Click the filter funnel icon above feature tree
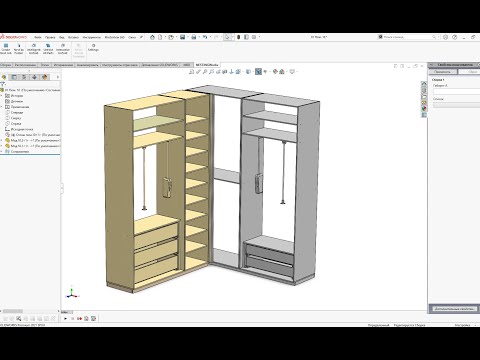The height and width of the screenshot is (360, 480). 3,84
